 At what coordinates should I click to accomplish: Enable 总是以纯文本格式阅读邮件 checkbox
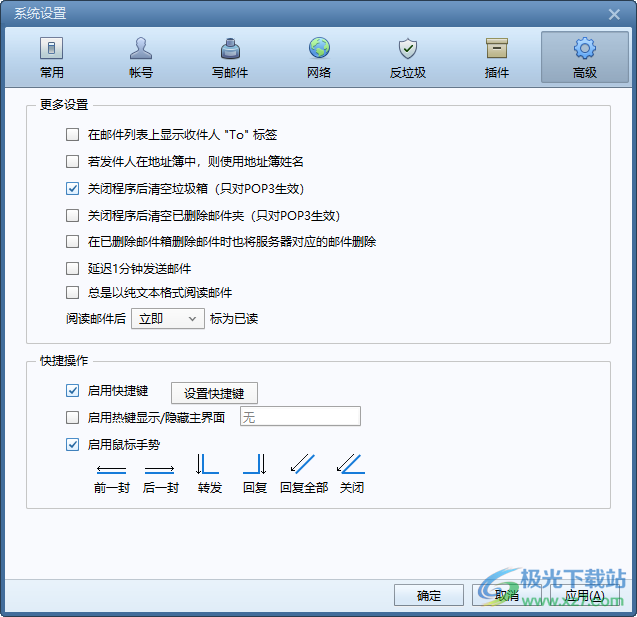point(72,292)
